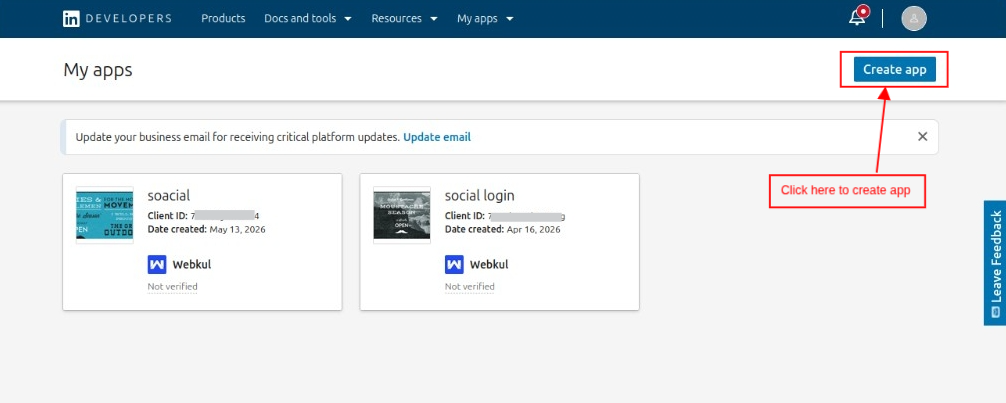This screenshot has width=1006, height=403.
Task: Click Not verified under social login app
Action: (x=470, y=286)
